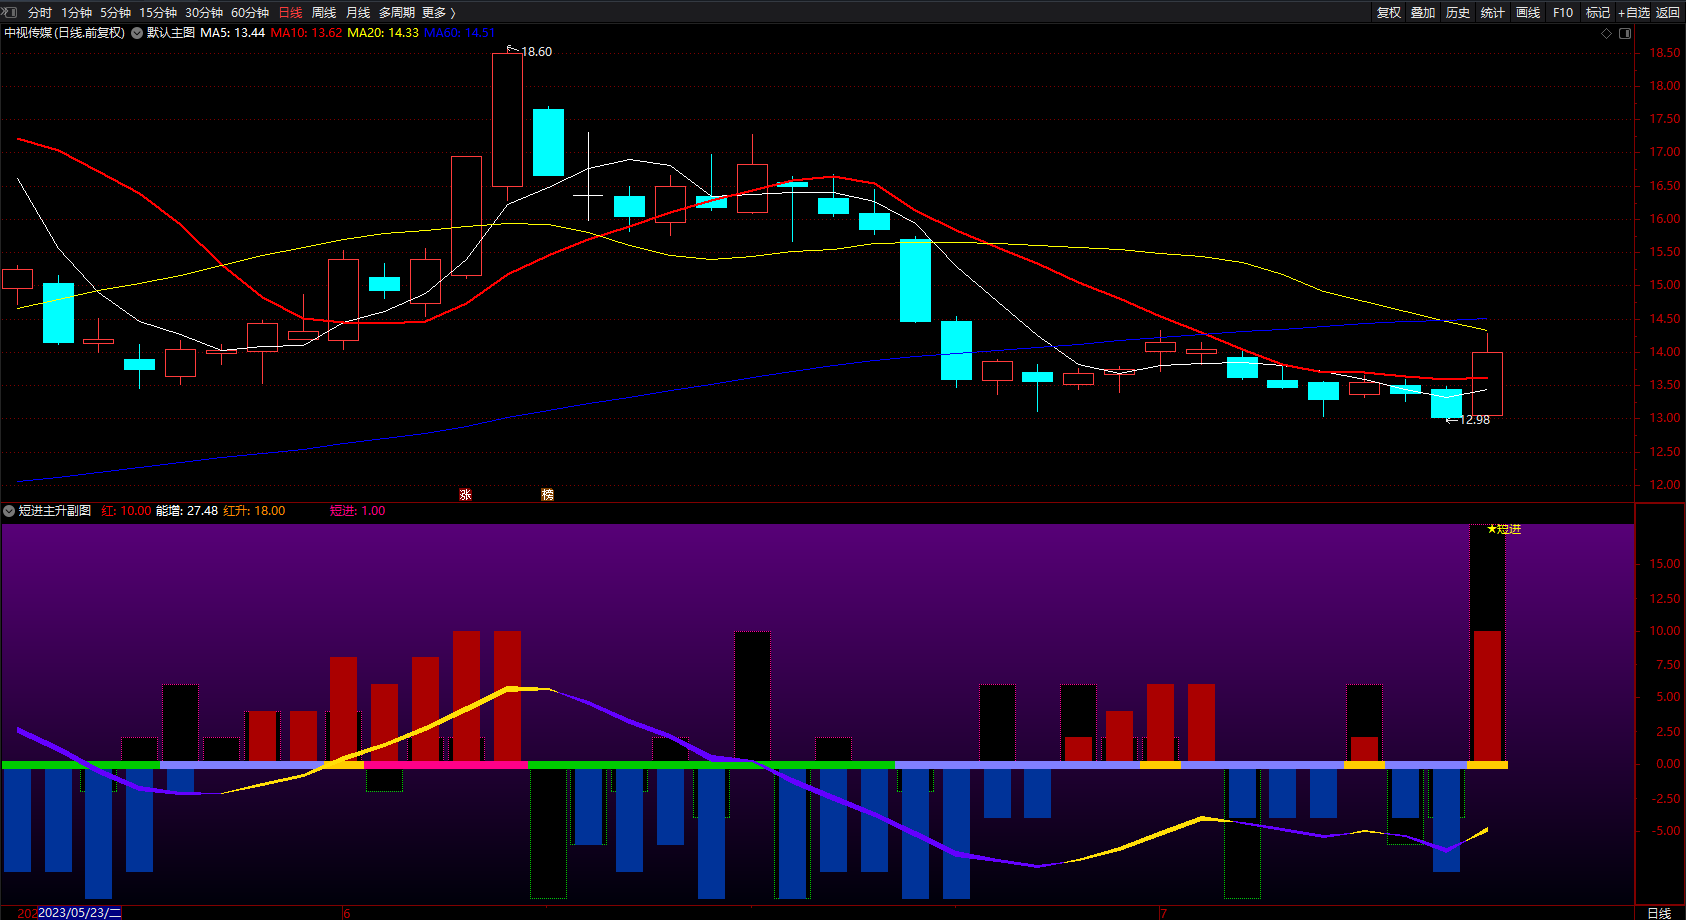Click the MA5: 13.44 label
Viewport: 1686px width, 920px height.
(x=233, y=33)
